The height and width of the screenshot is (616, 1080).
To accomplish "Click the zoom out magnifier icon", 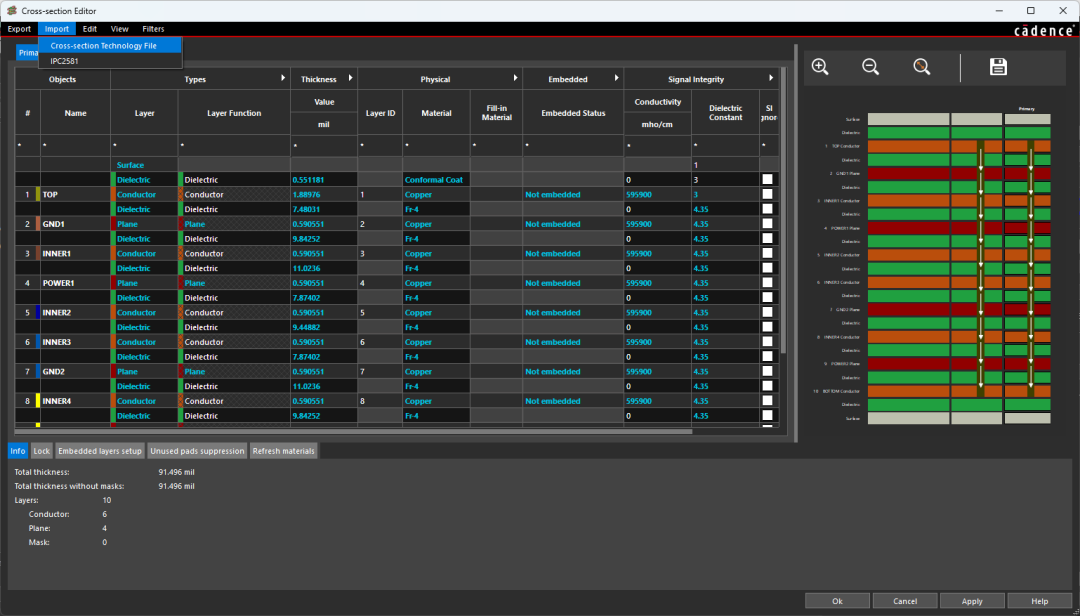I will 870,67.
